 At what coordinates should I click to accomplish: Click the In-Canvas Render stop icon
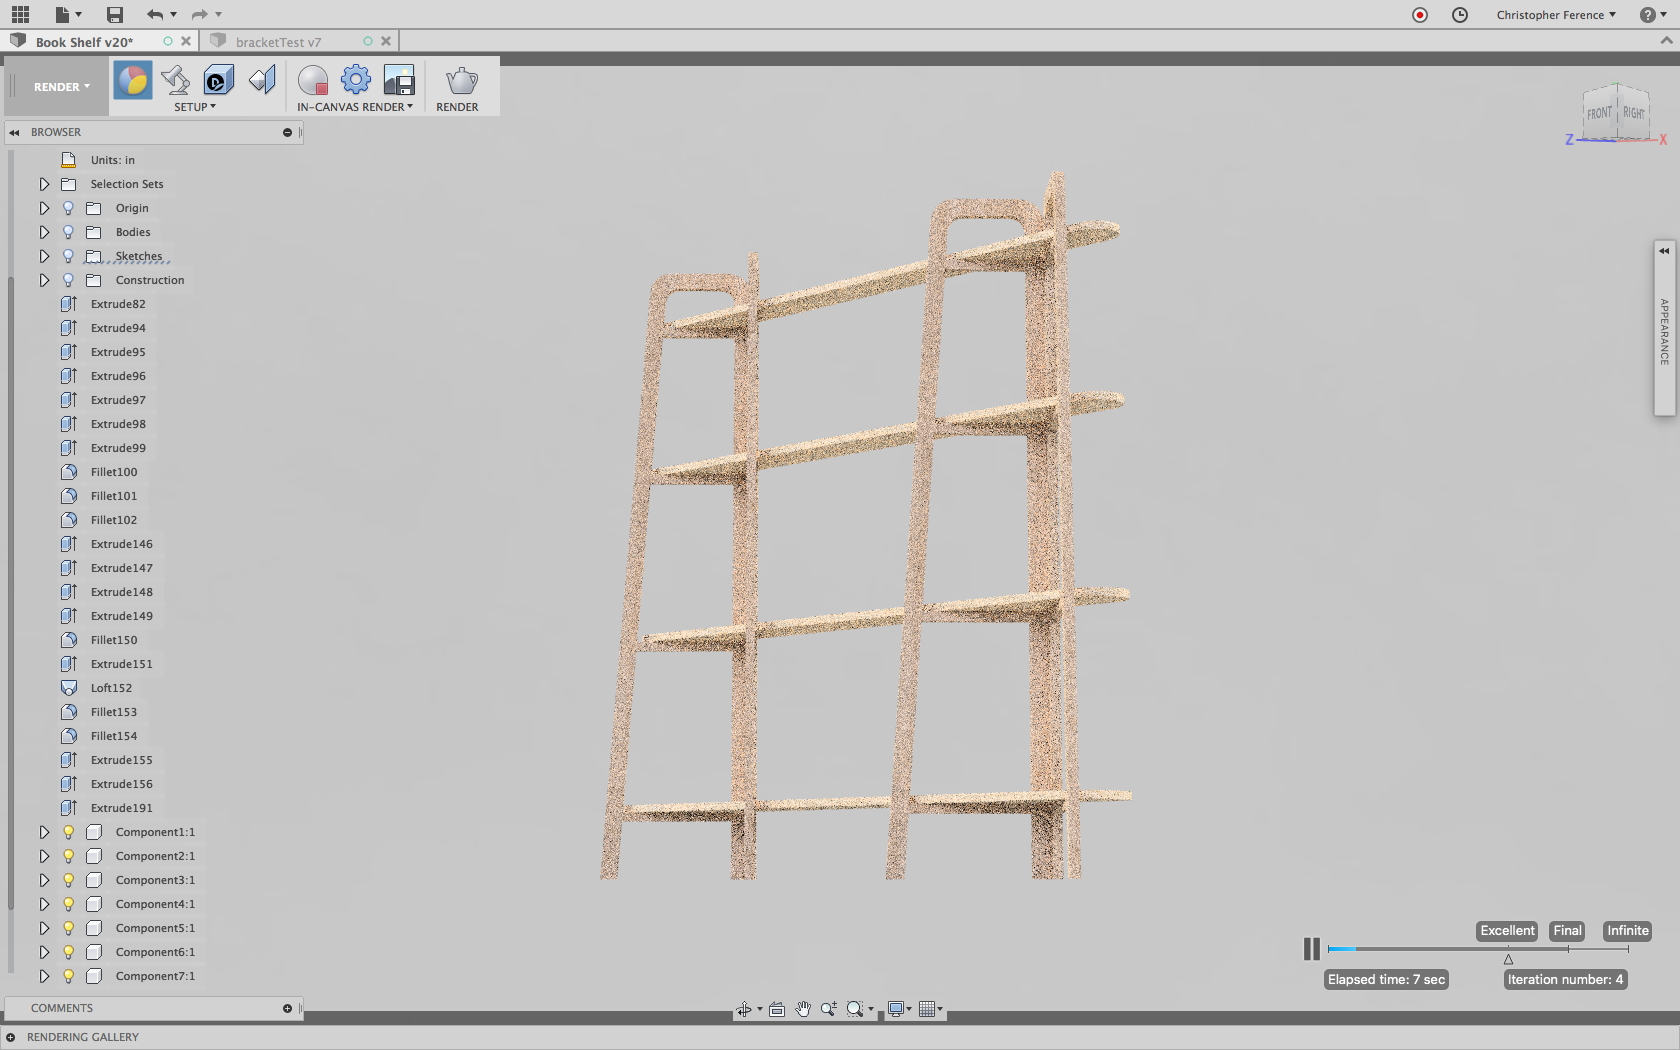click(x=313, y=80)
